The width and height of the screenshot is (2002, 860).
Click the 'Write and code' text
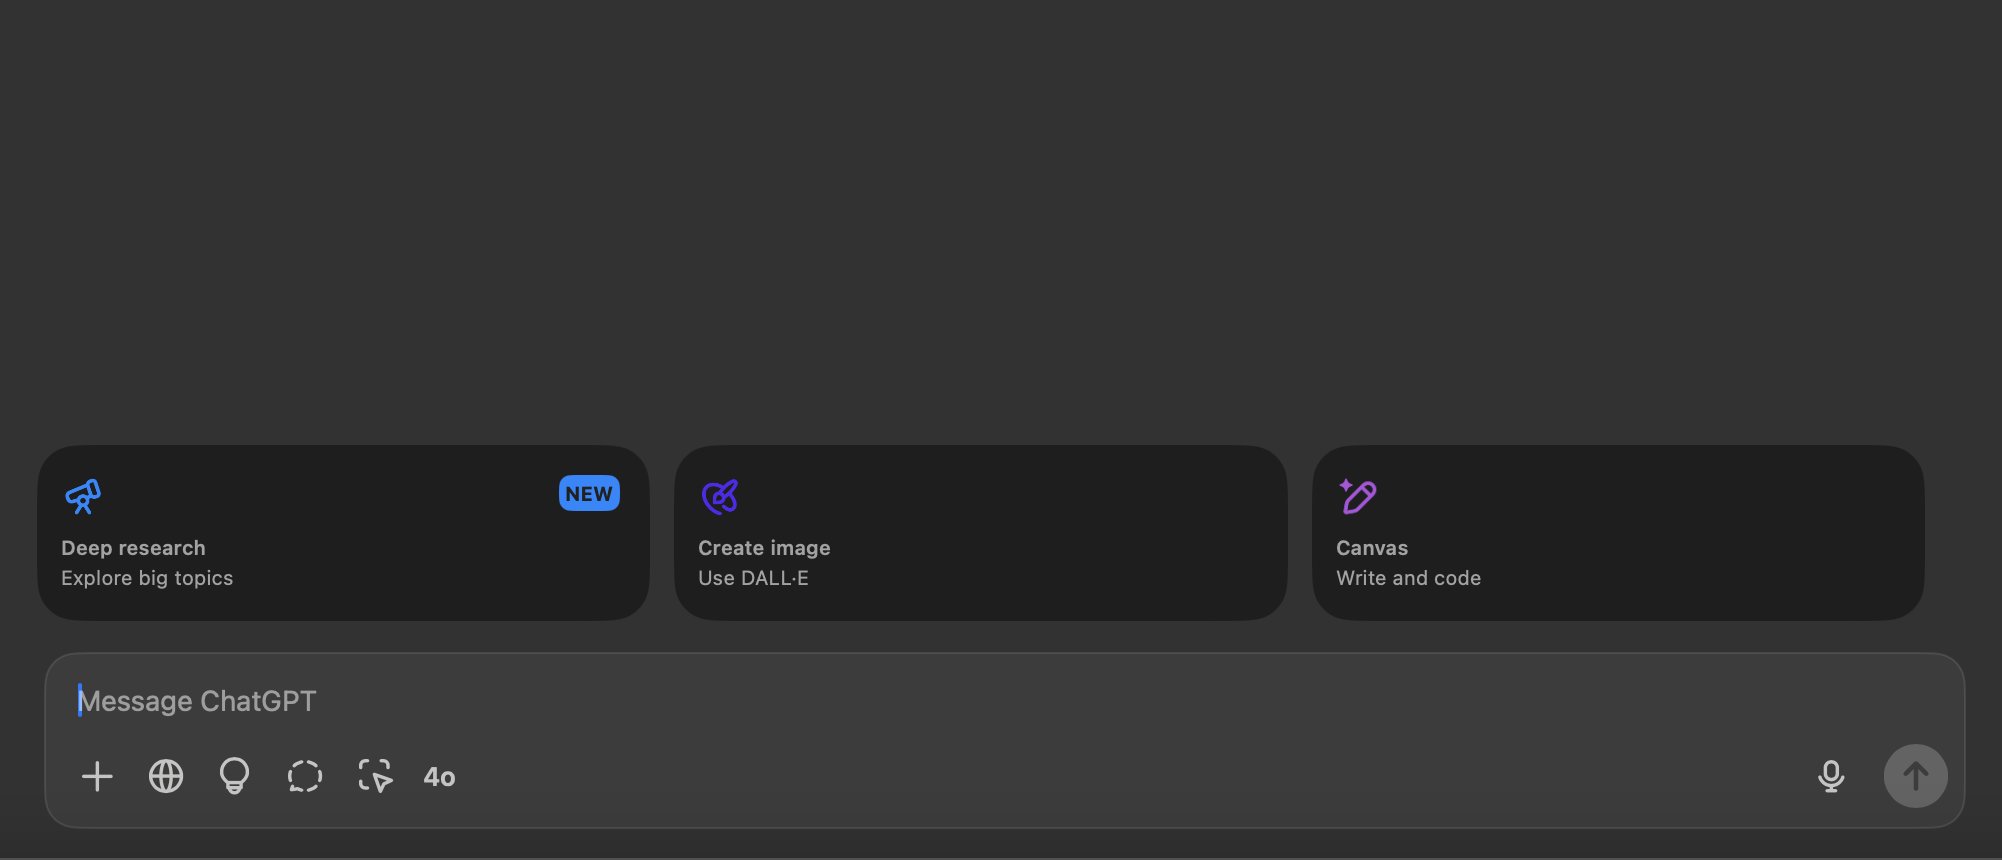[1408, 578]
